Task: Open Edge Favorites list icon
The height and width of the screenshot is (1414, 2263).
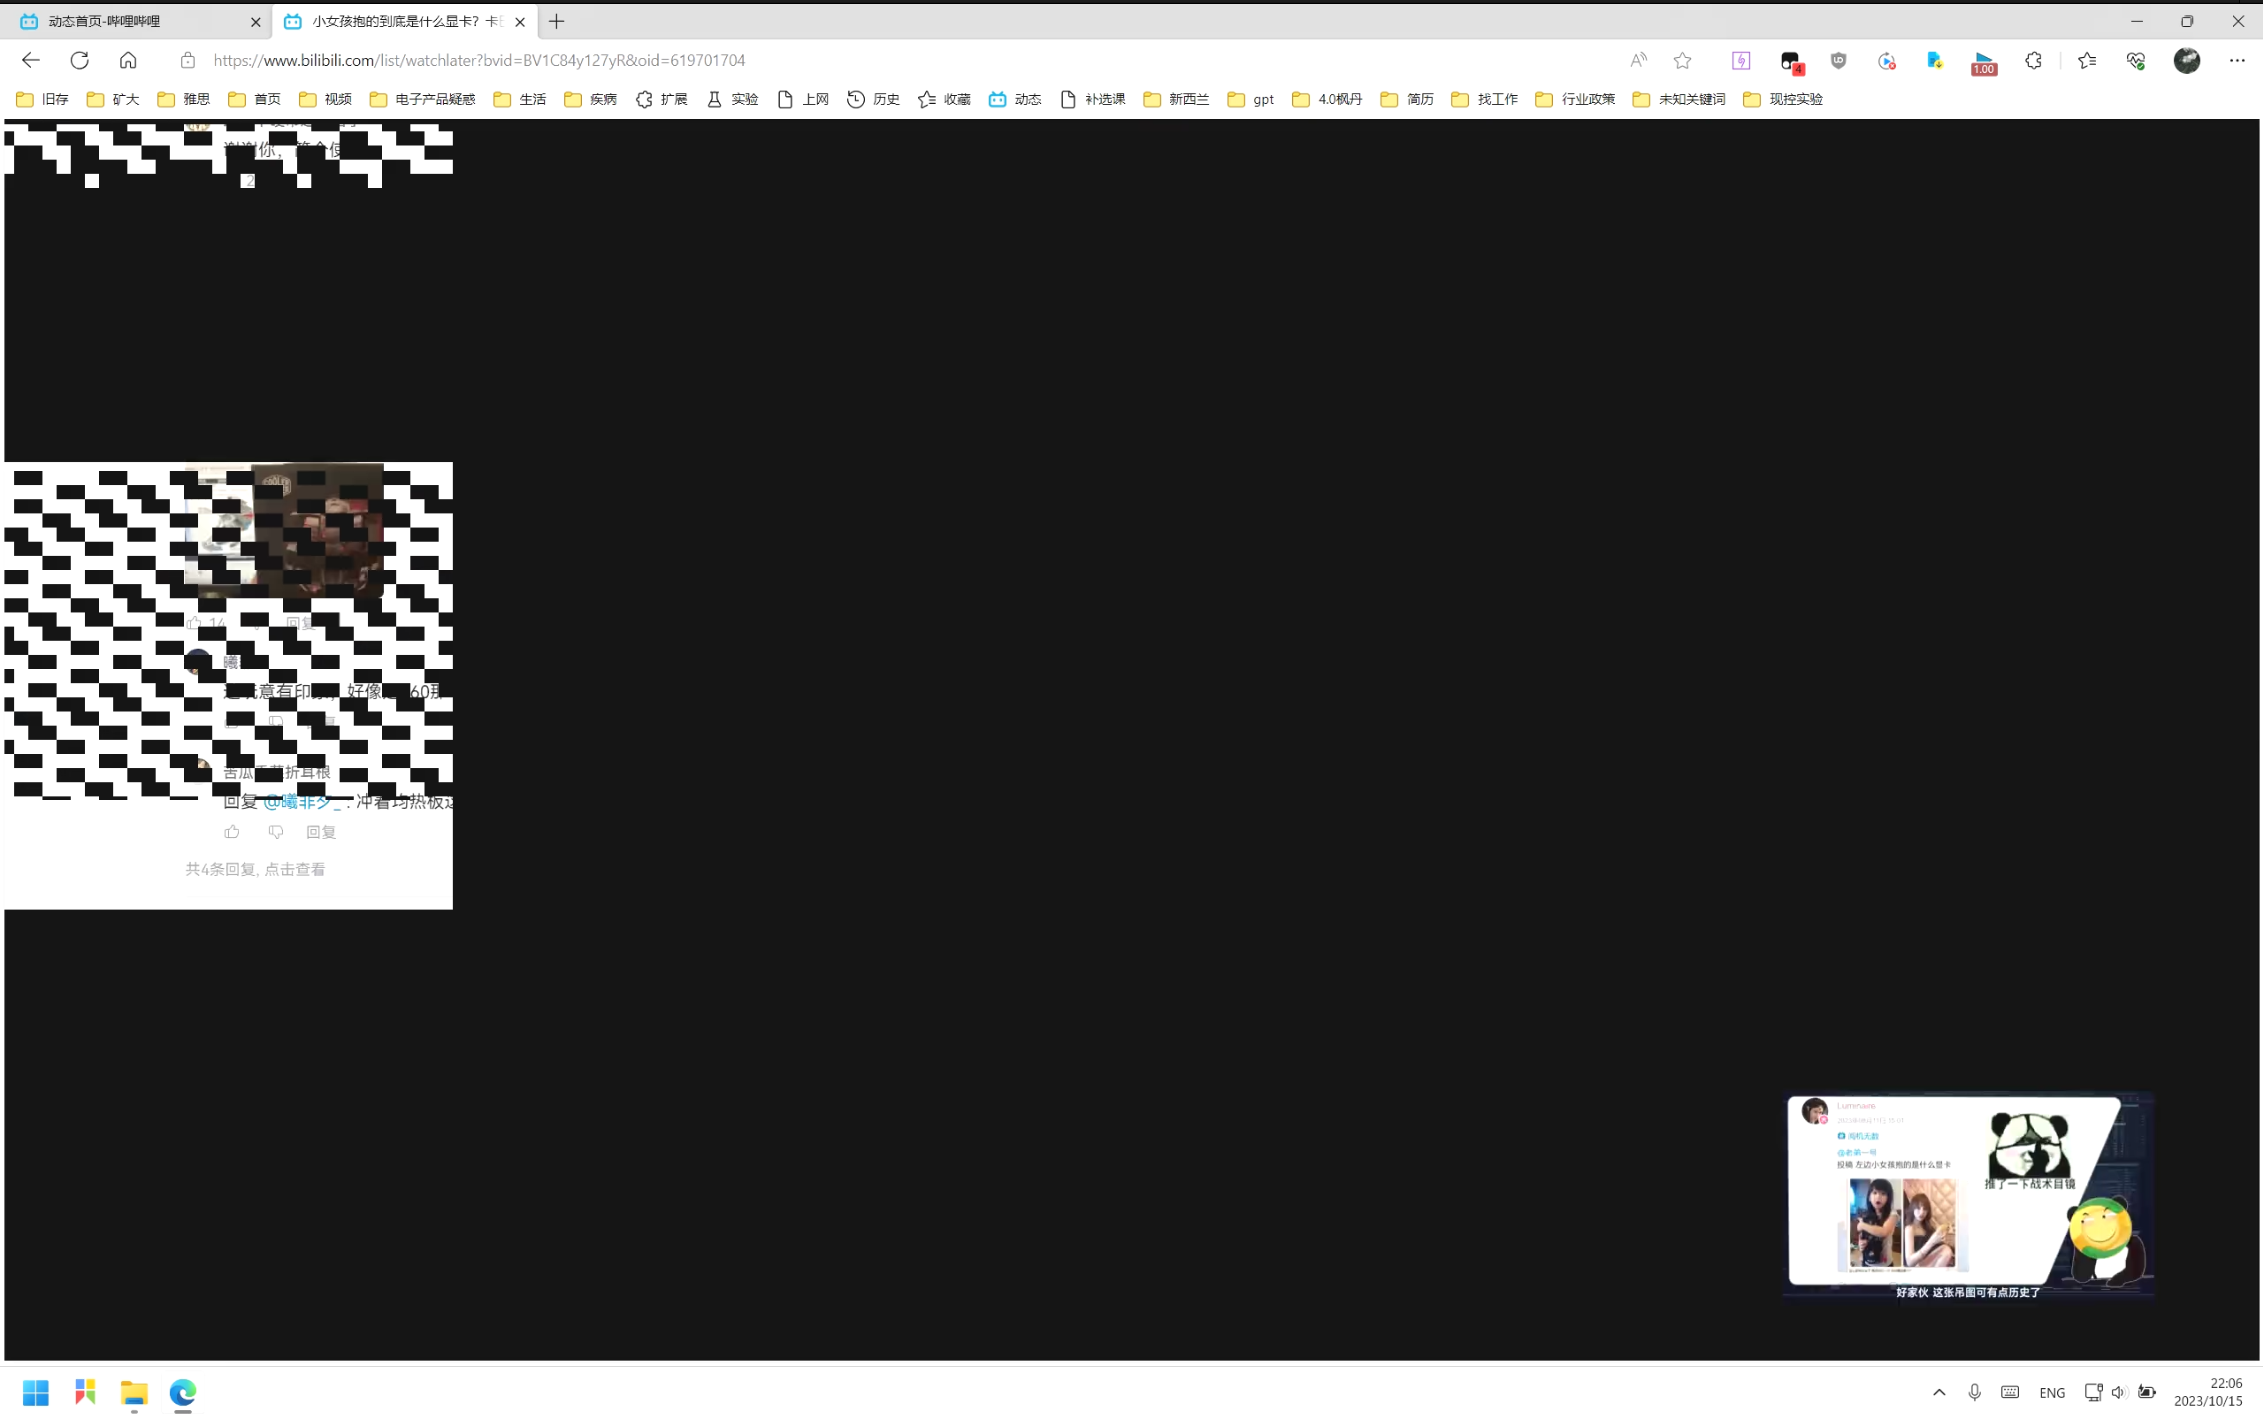Action: (2086, 60)
